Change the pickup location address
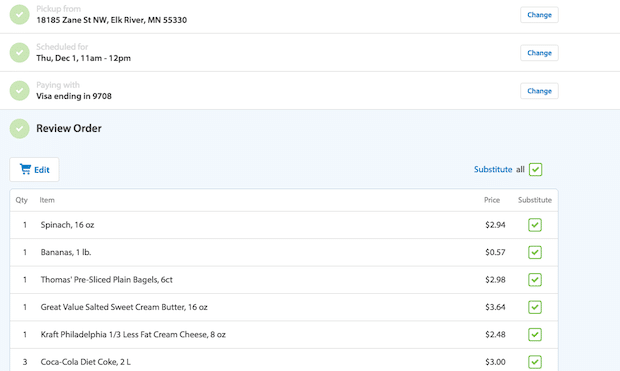 [539, 15]
